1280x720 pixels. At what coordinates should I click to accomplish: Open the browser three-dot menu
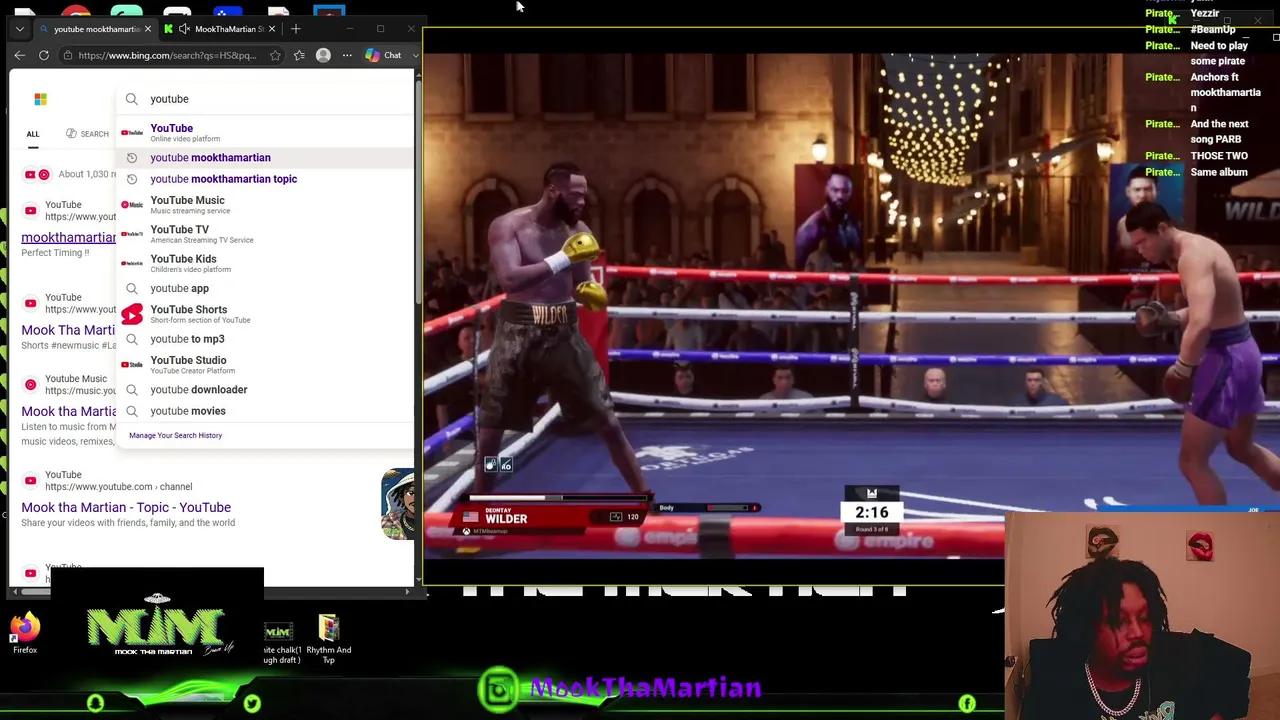(347, 55)
